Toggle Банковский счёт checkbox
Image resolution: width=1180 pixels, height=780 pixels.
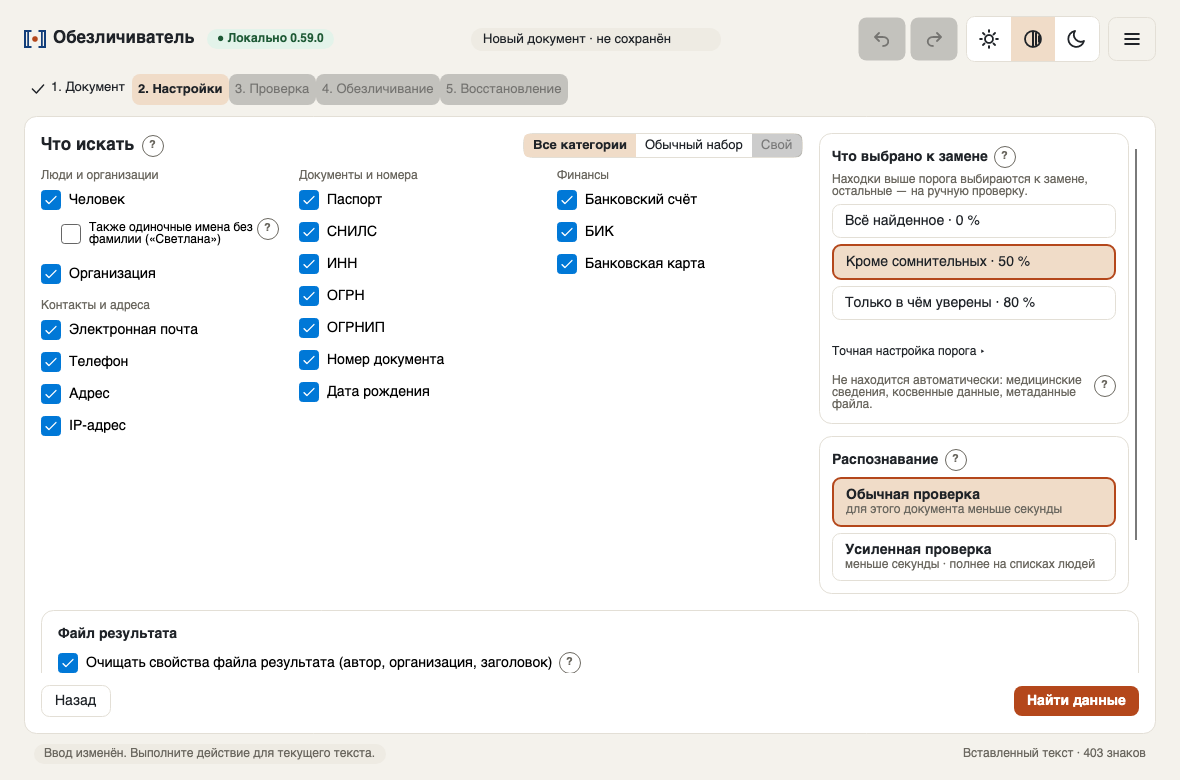[567, 200]
